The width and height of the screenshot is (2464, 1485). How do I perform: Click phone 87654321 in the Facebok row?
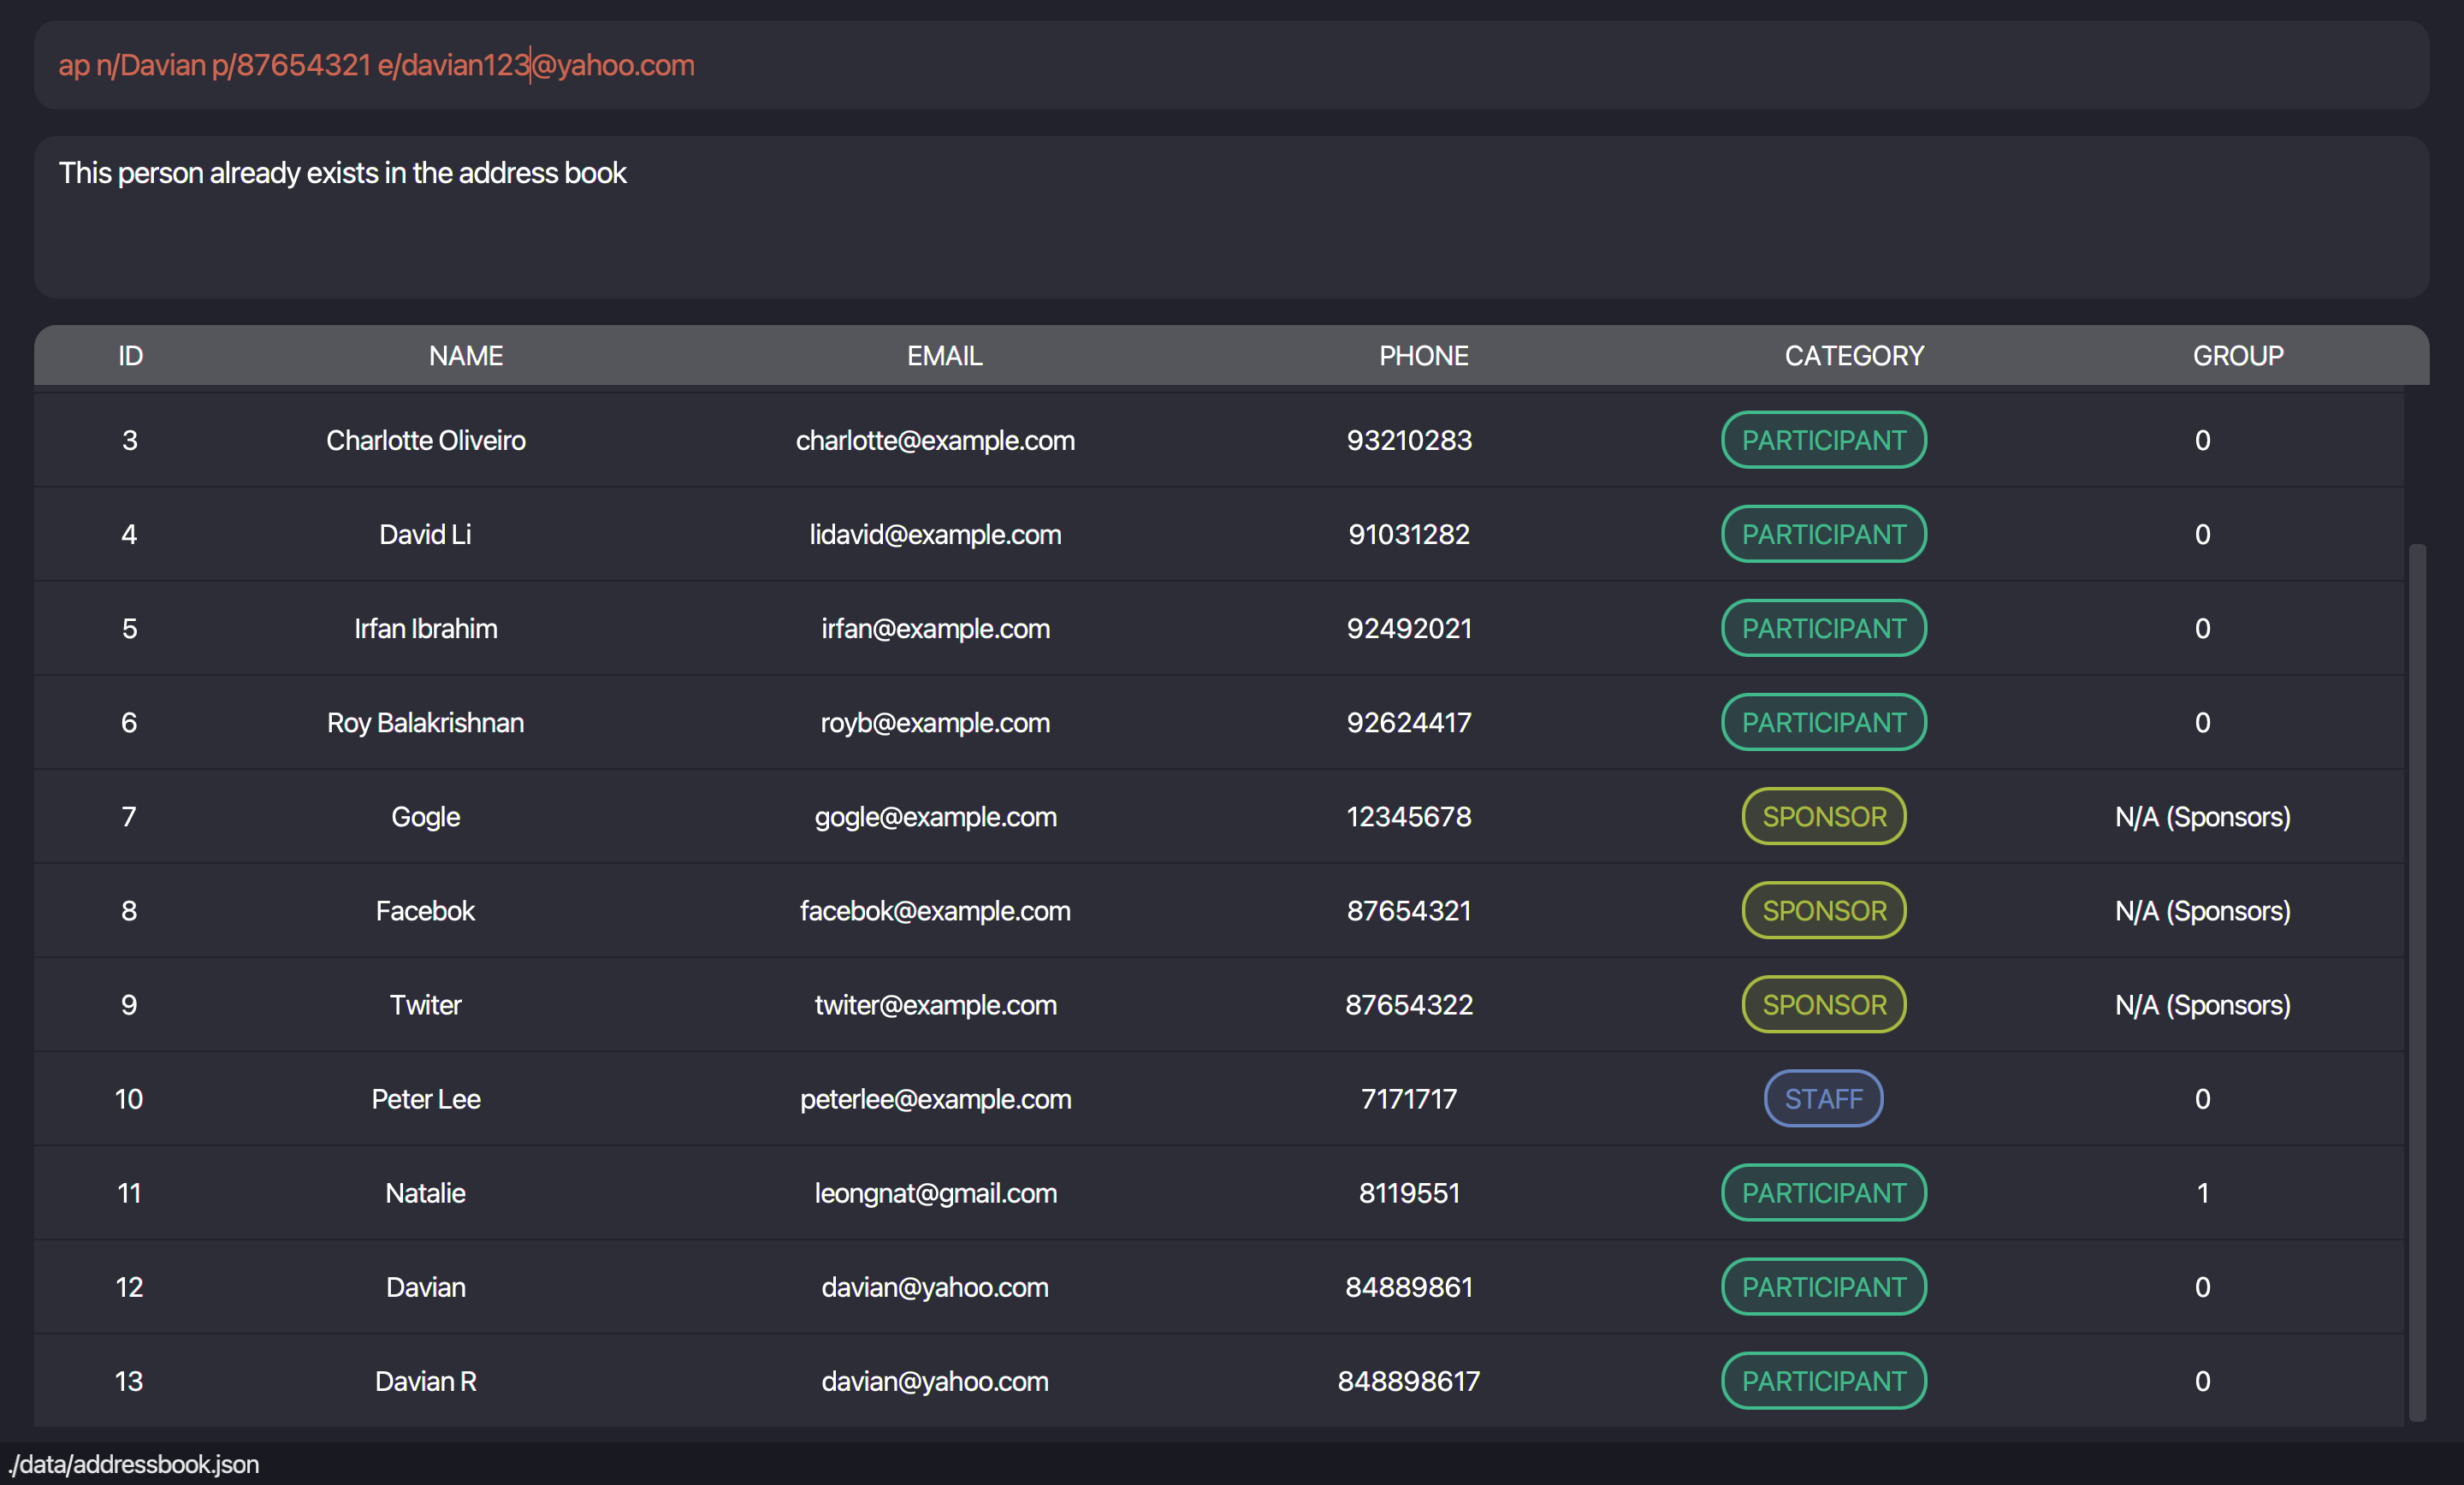tap(1409, 910)
